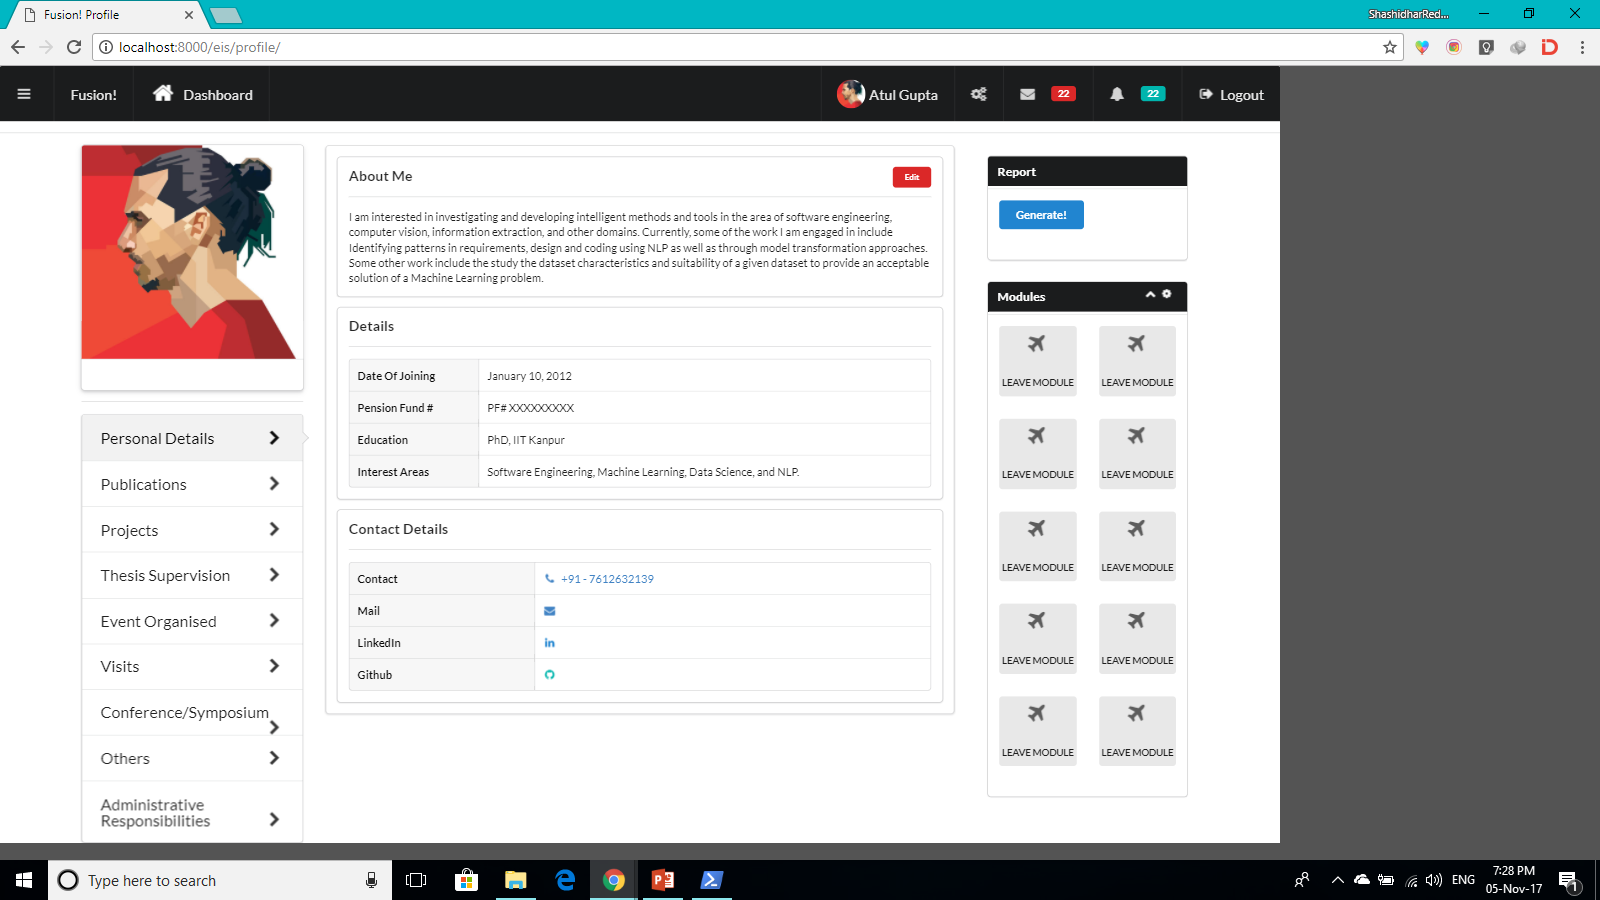The image size is (1600, 900).
Task: Click the Windows search box
Action: [x=220, y=880]
